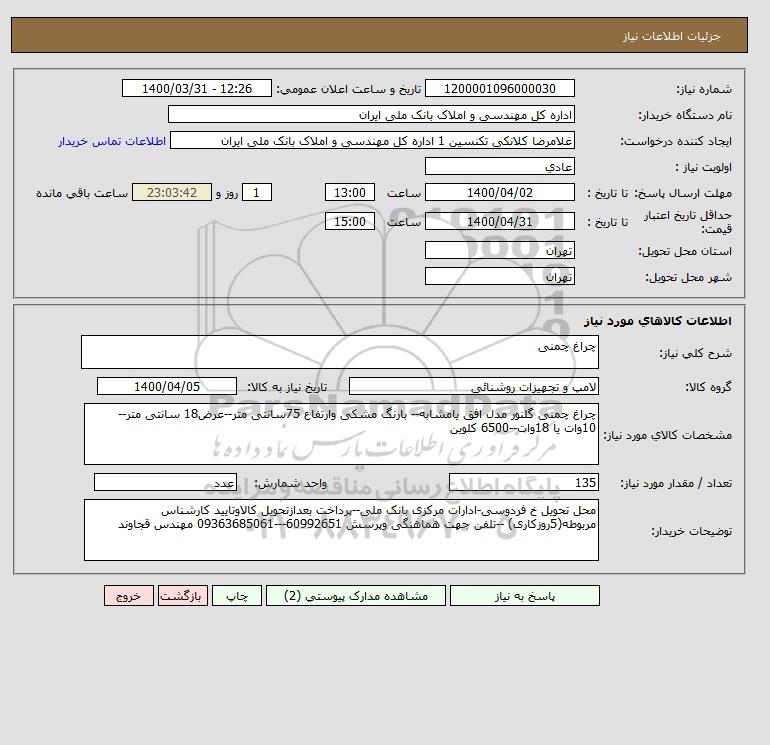Click label استان محل تحویل
This screenshot has width=770, height=745.
pyautogui.click(x=685, y=251)
